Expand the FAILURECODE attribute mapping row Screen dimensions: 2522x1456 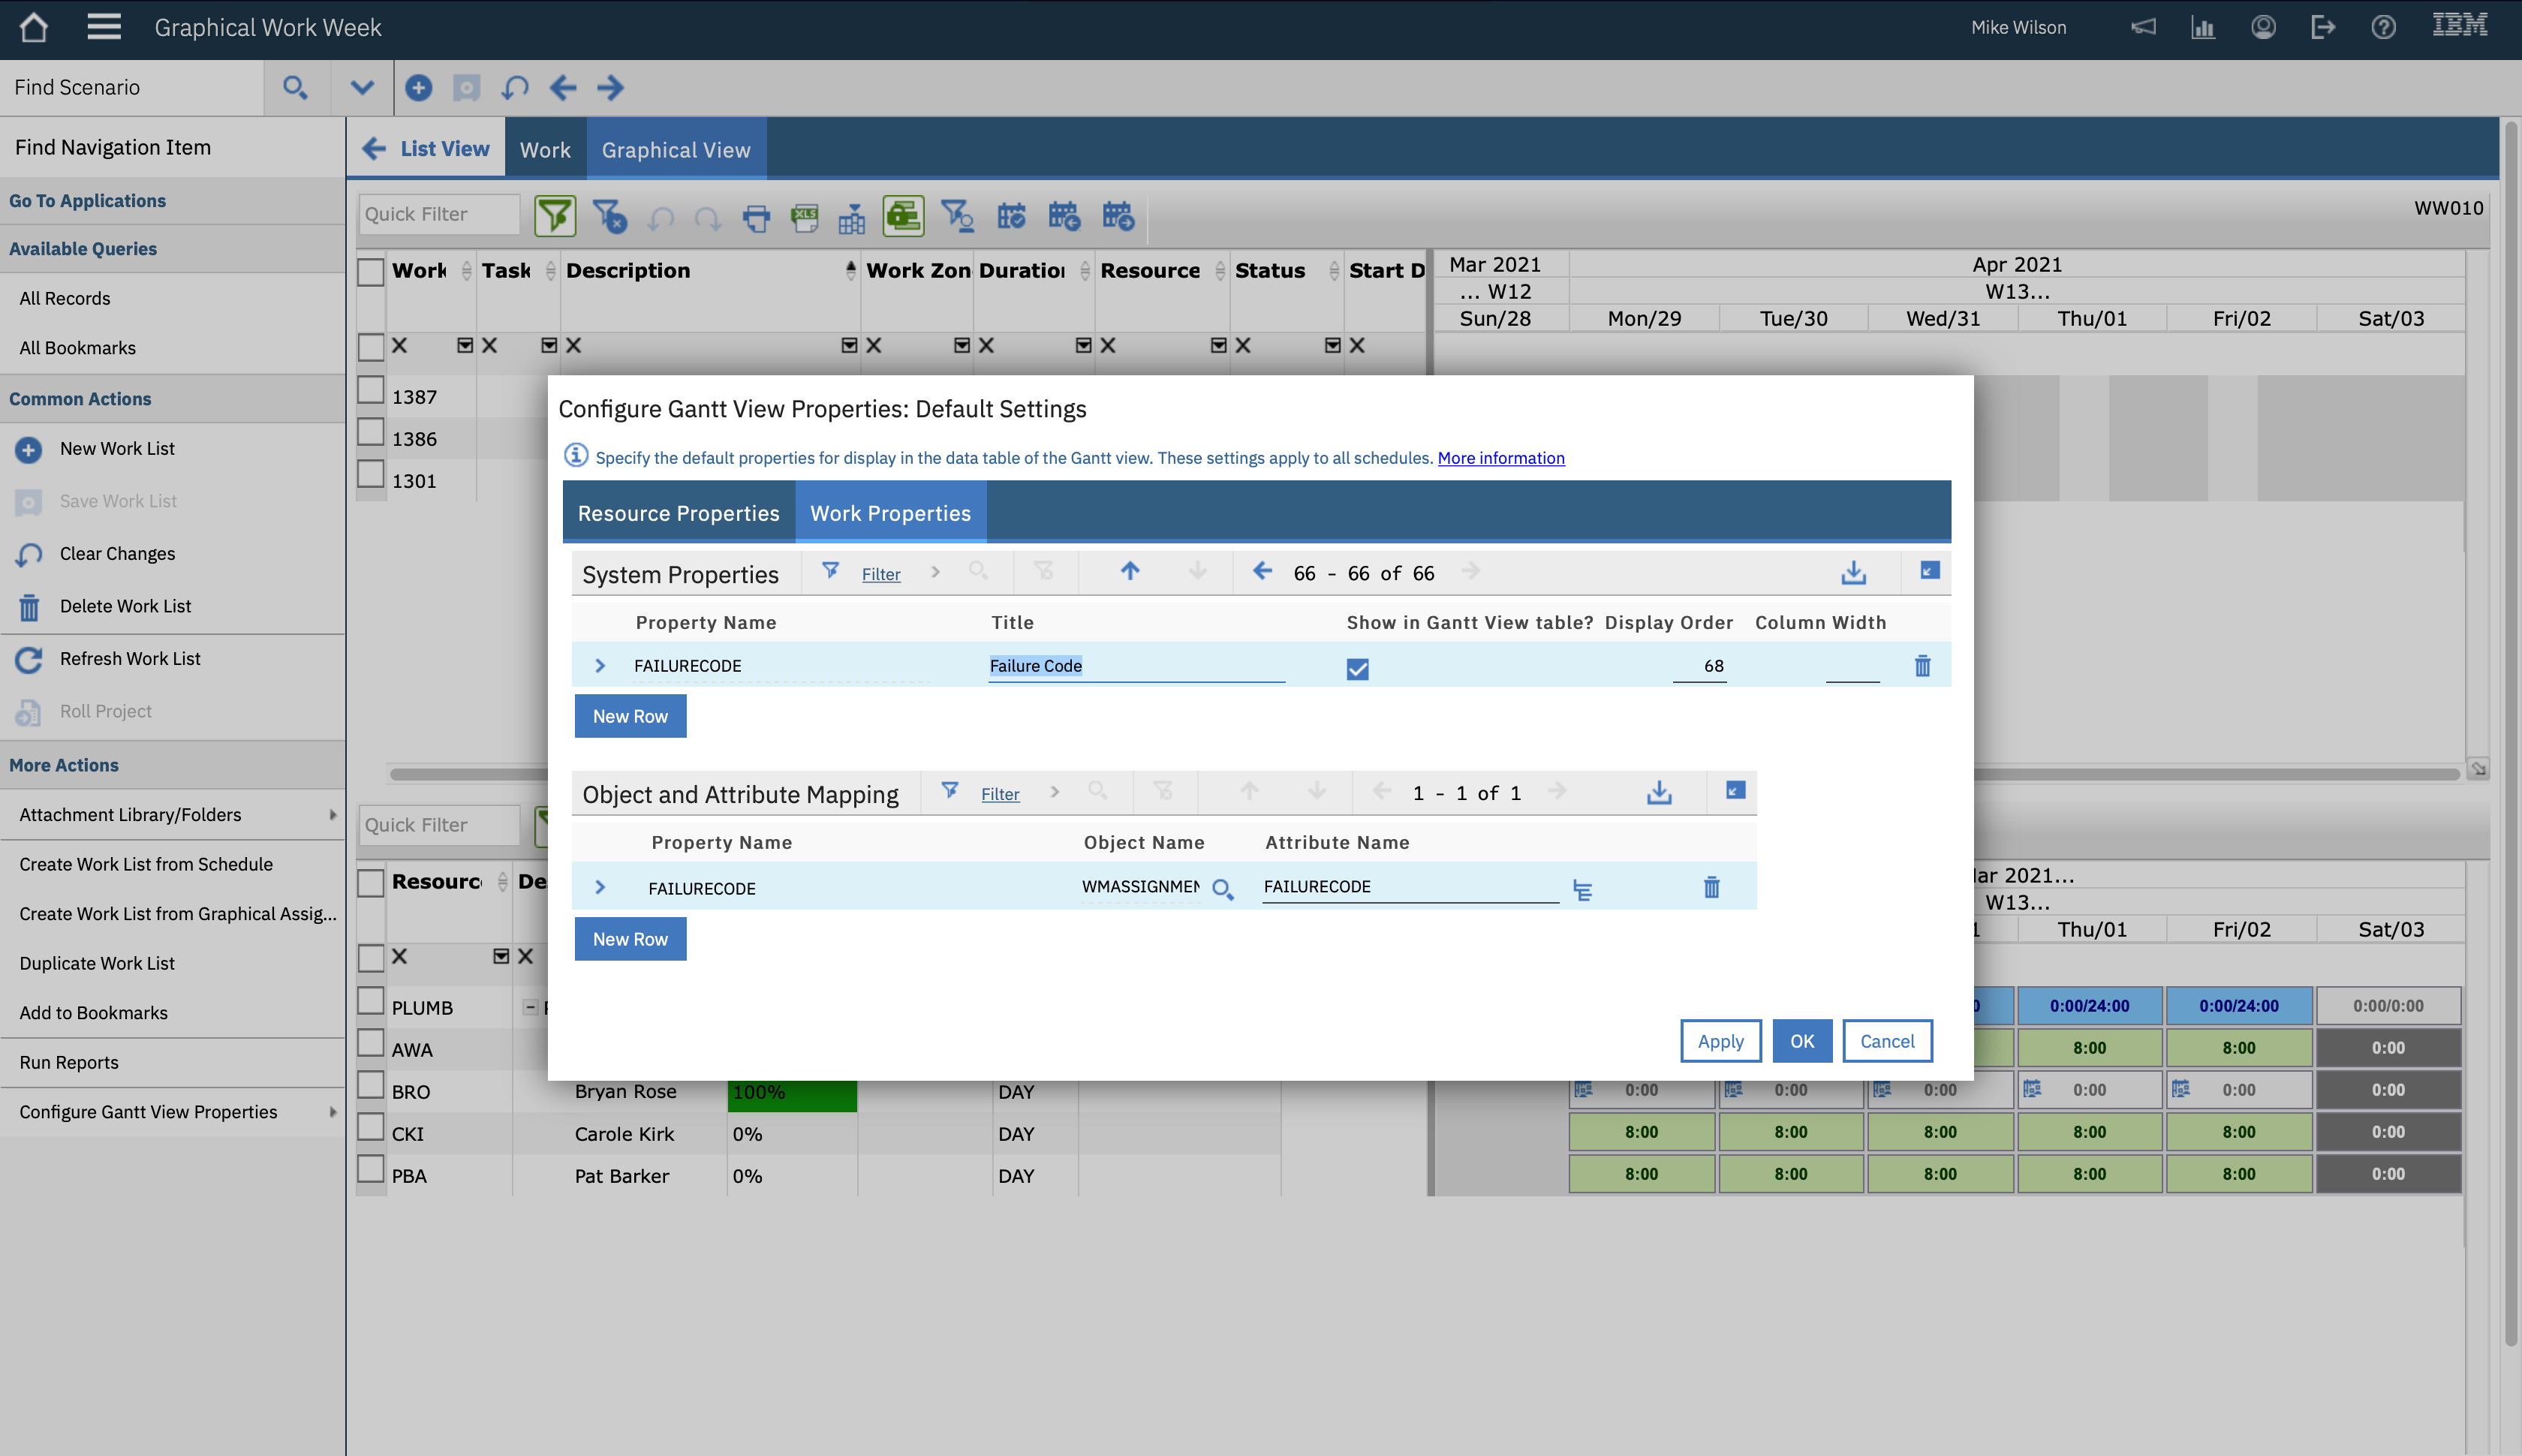600,888
